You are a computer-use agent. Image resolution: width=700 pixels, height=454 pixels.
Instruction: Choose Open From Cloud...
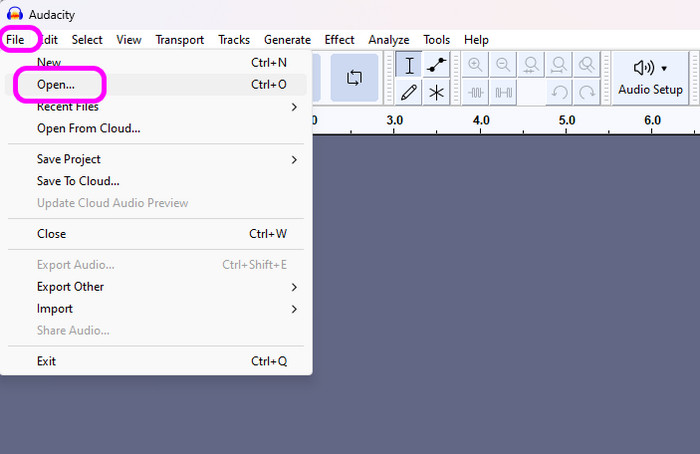156,129
